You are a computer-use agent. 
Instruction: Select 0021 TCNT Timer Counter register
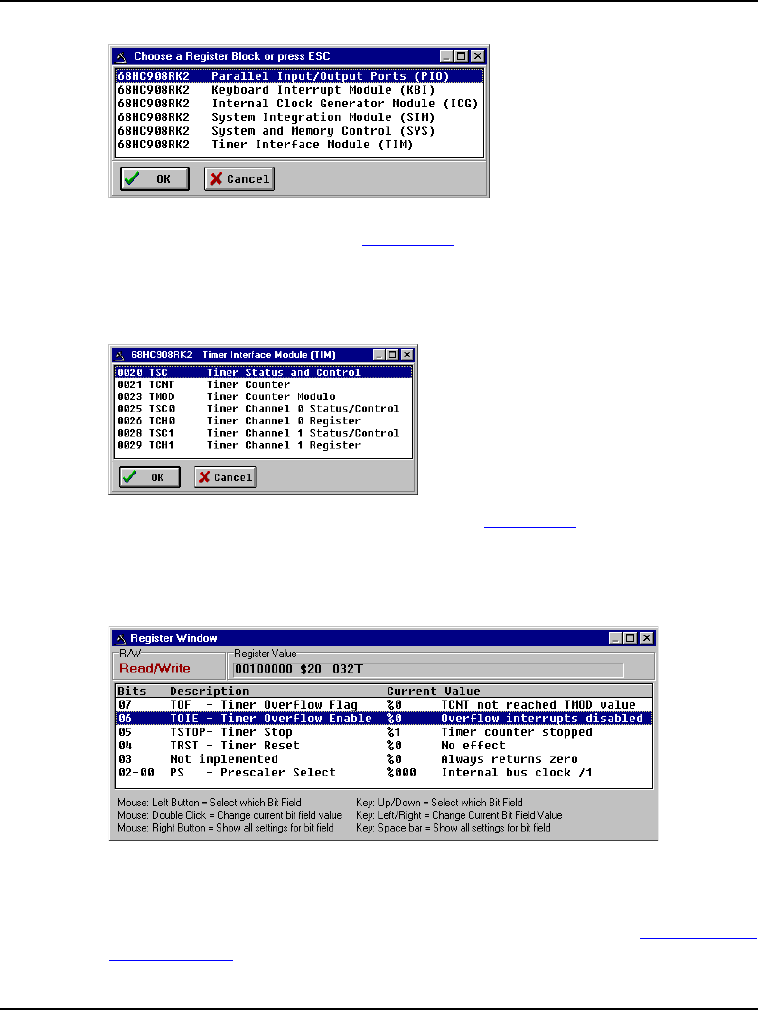(x=263, y=385)
